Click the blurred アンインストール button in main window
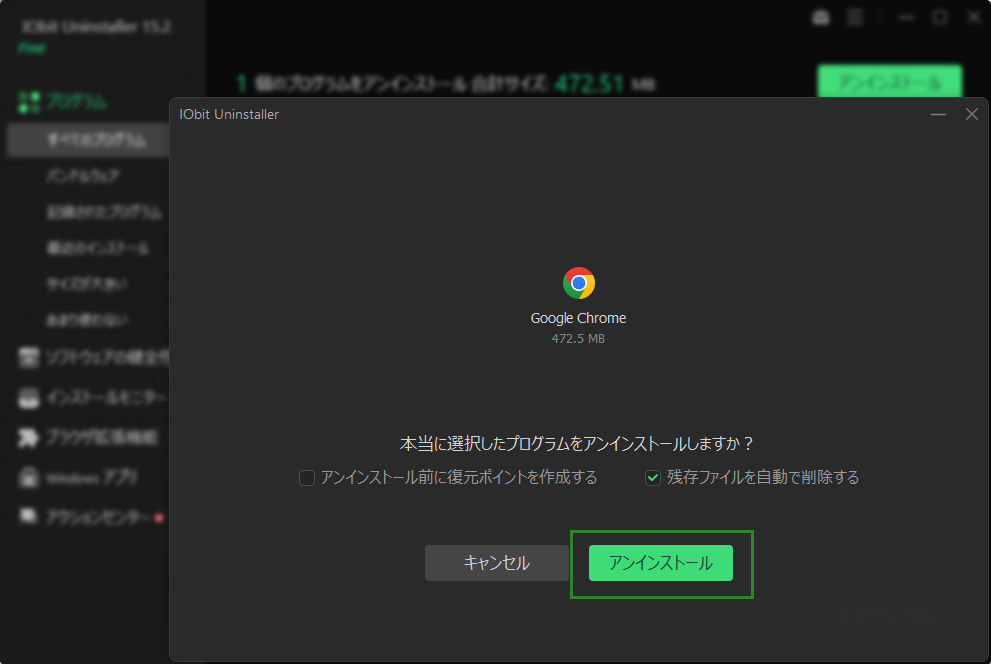The height and width of the screenshot is (664, 991). (x=890, y=83)
